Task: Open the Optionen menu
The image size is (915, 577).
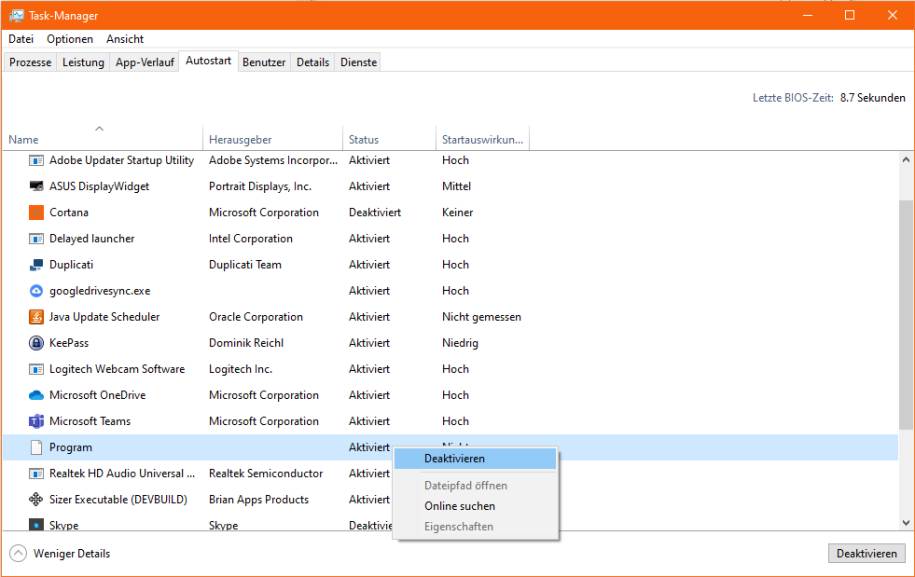Action: pos(68,39)
